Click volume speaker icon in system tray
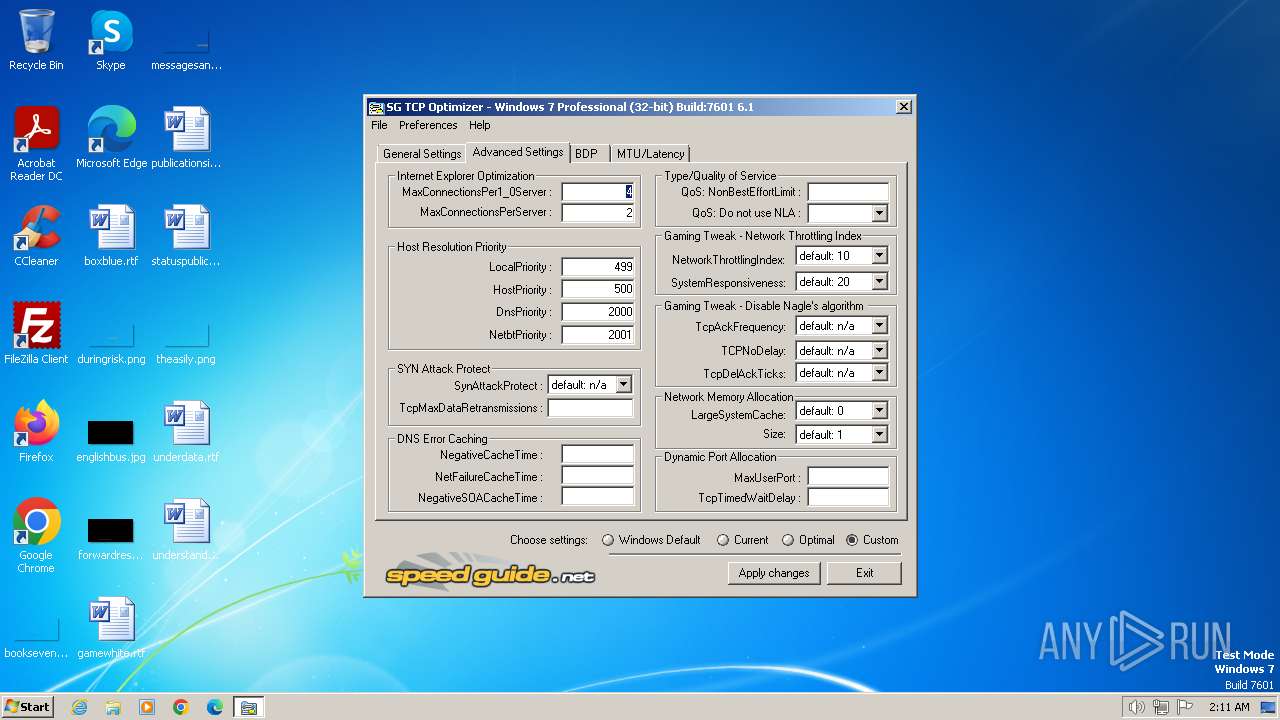Screen dimensions: 1280x720 [x=1136, y=707]
